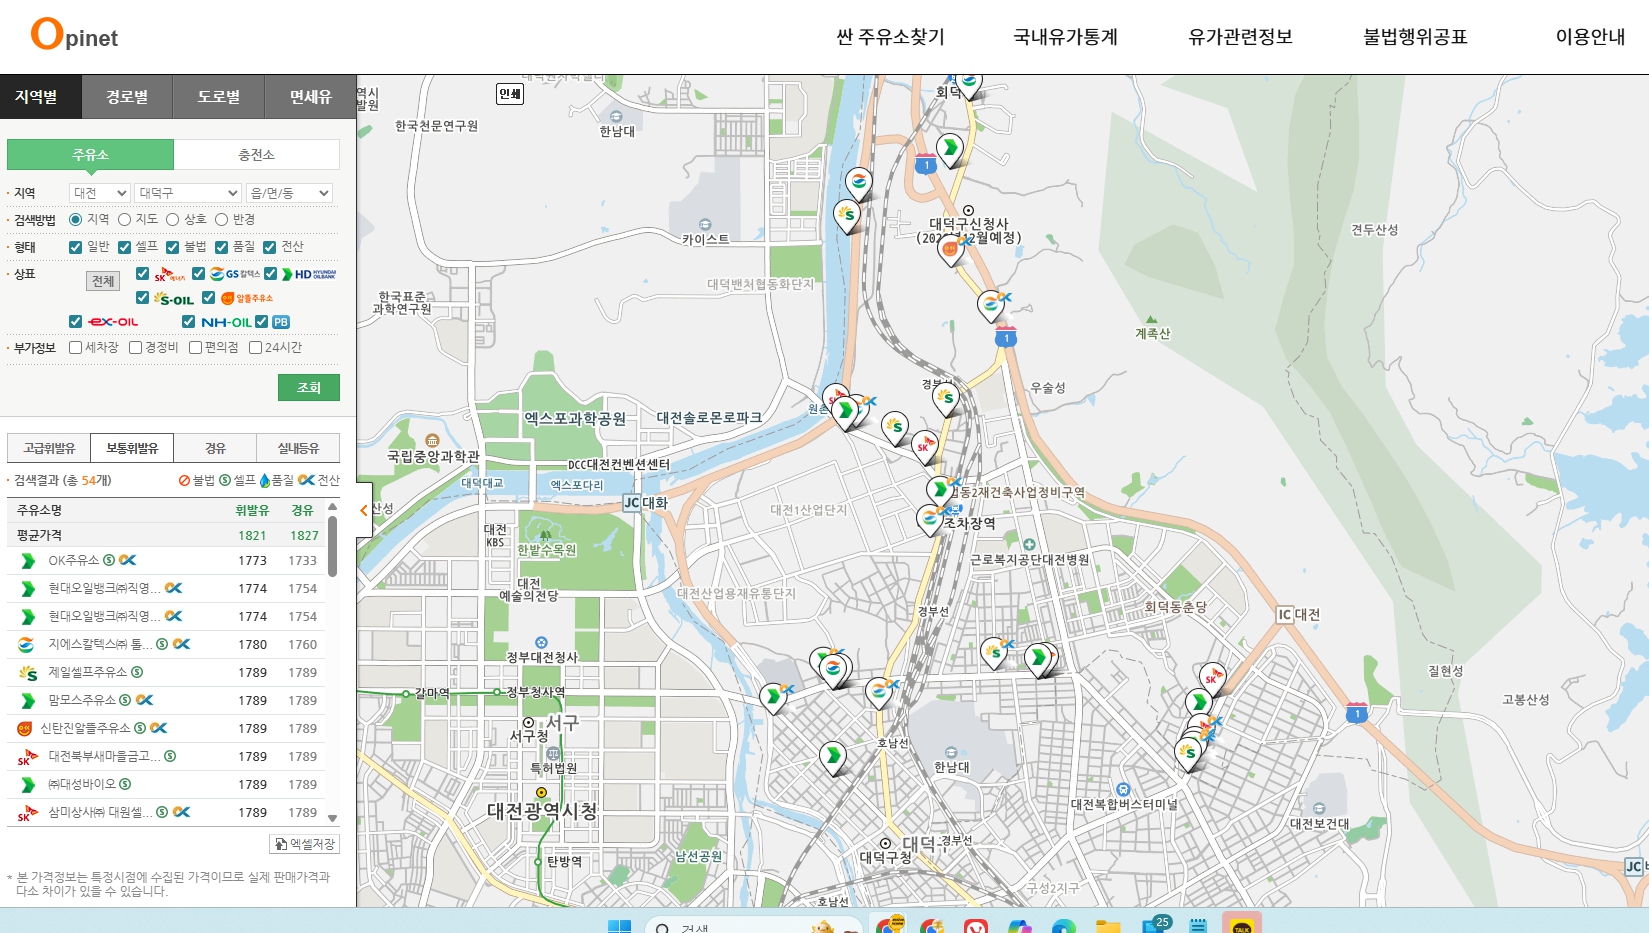Click the S-OIL marker next to 우술성 label
This screenshot has width=1649, height=933.
click(x=945, y=398)
